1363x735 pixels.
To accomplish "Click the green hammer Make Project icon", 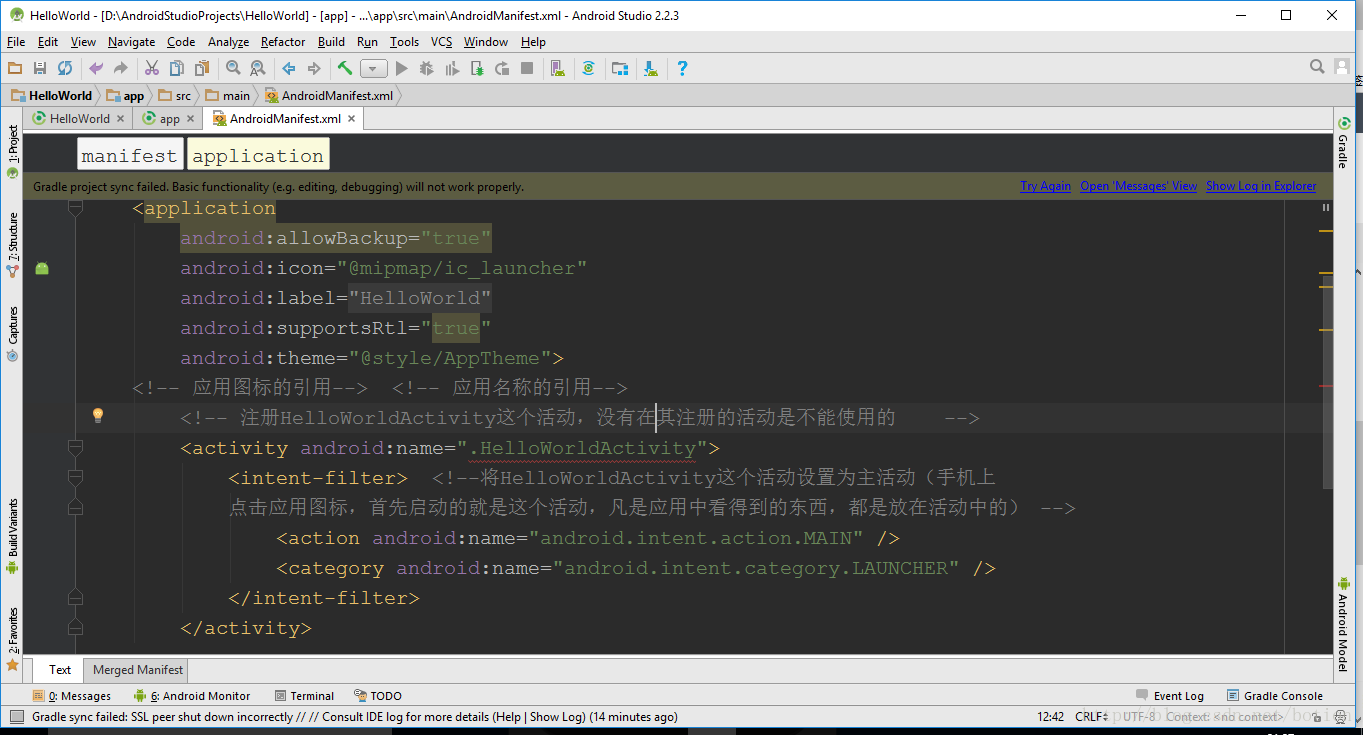I will pyautogui.click(x=345, y=68).
